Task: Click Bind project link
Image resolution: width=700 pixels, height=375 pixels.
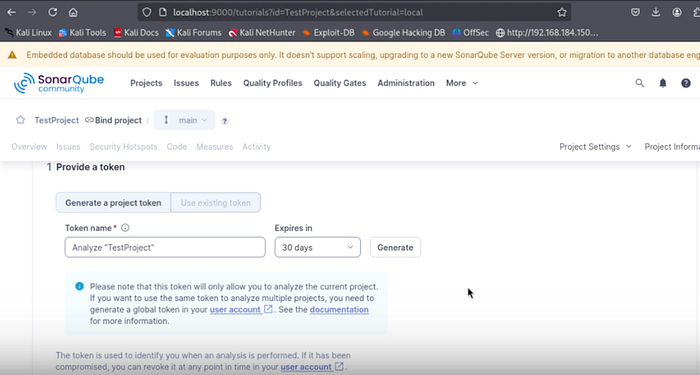Action: coord(113,121)
